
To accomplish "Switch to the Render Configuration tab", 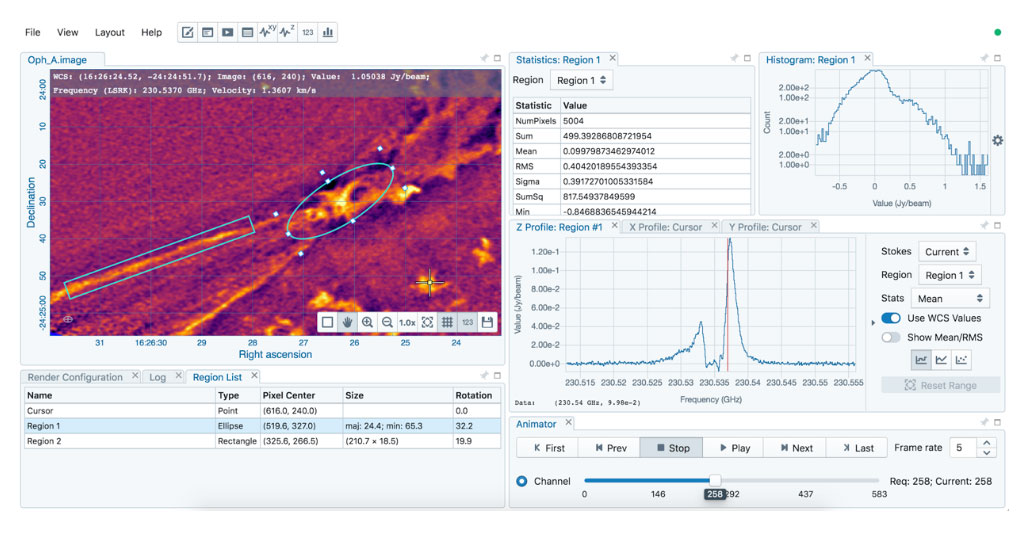I will pyautogui.click(x=75, y=377).
